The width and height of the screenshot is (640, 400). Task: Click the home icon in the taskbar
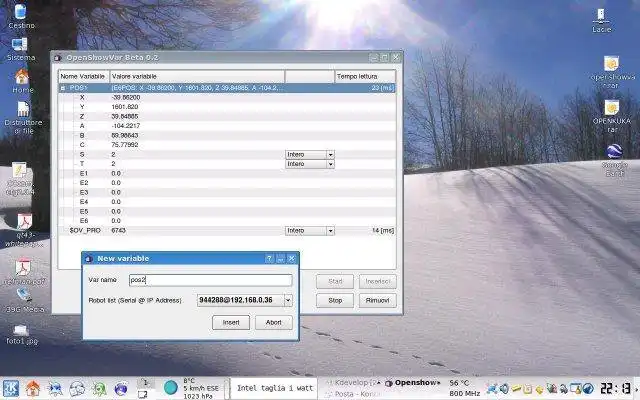coord(33,389)
